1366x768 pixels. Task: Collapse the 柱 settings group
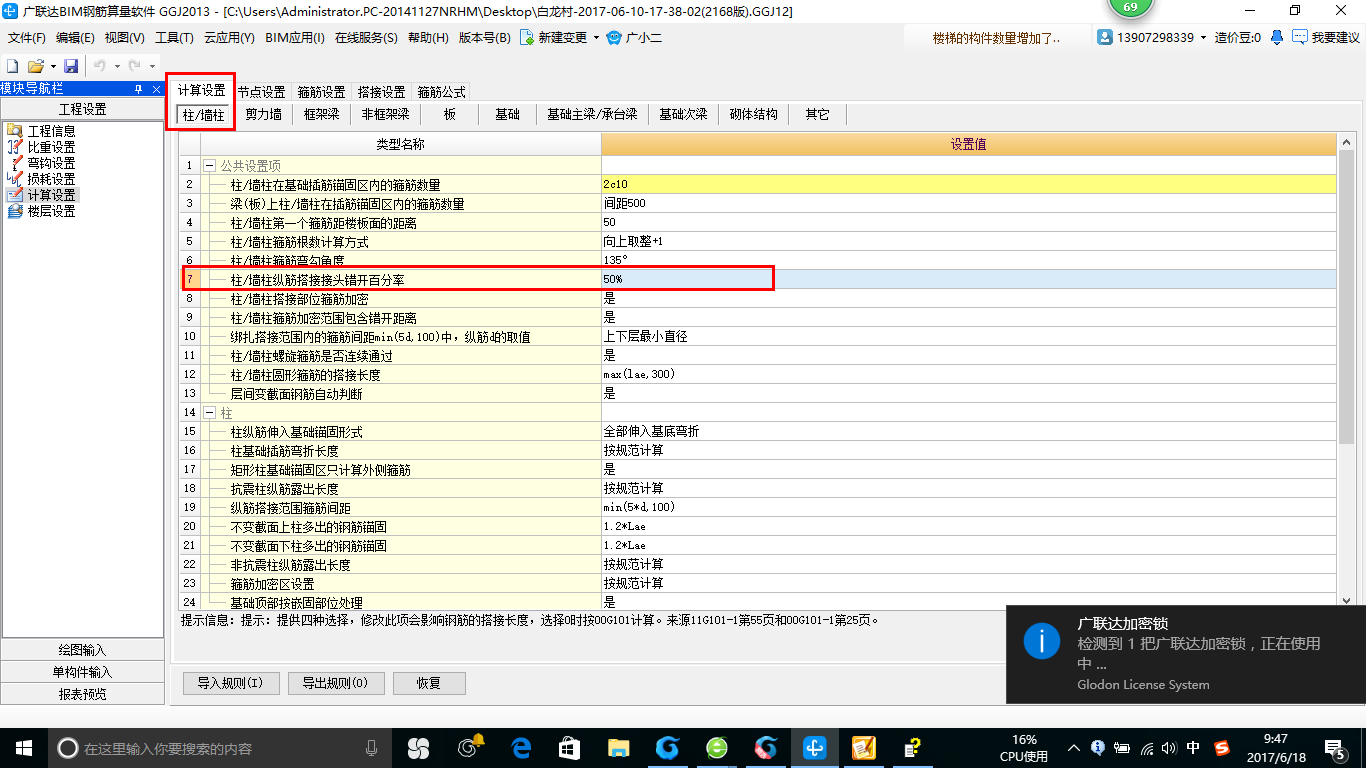[x=210, y=412]
